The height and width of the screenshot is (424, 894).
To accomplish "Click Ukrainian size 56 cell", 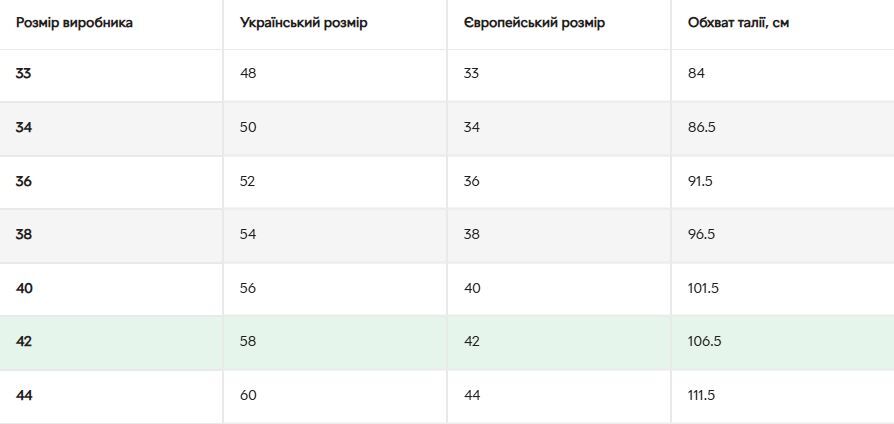I will pos(249,288).
